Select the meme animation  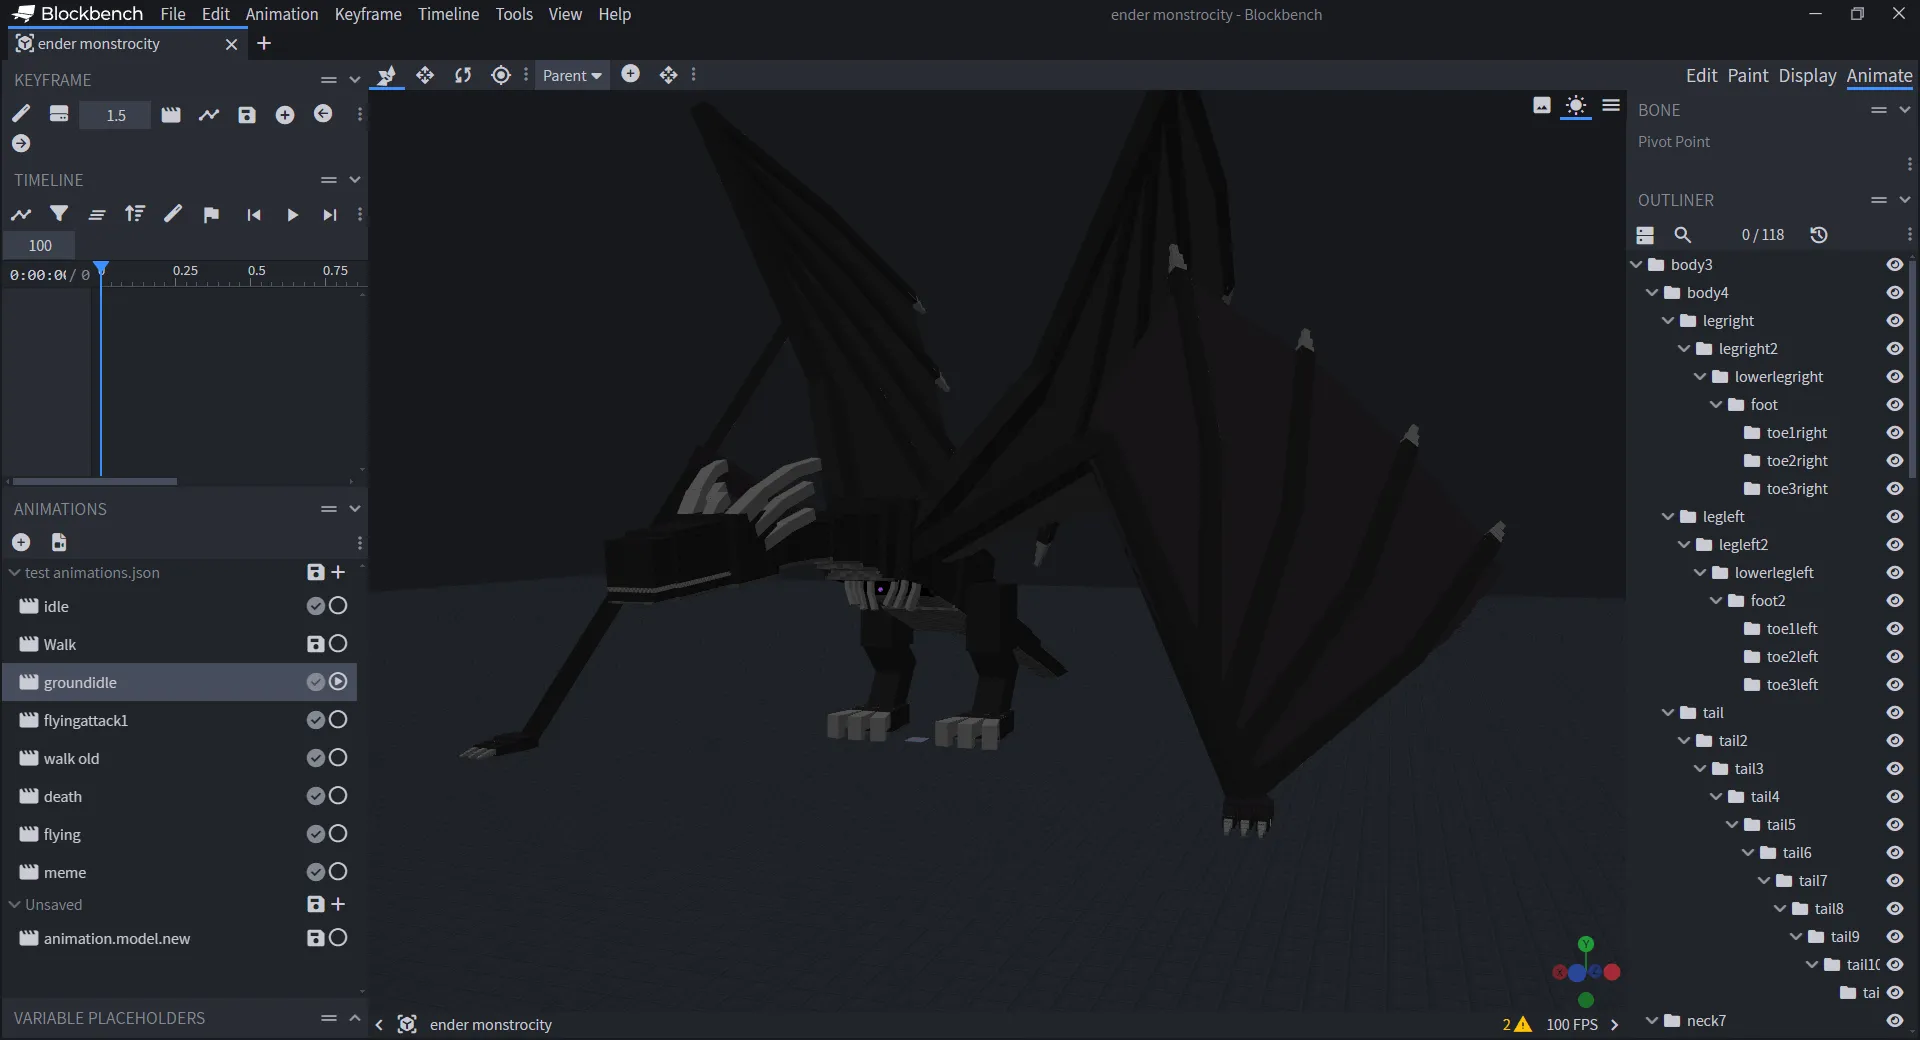point(180,872)
